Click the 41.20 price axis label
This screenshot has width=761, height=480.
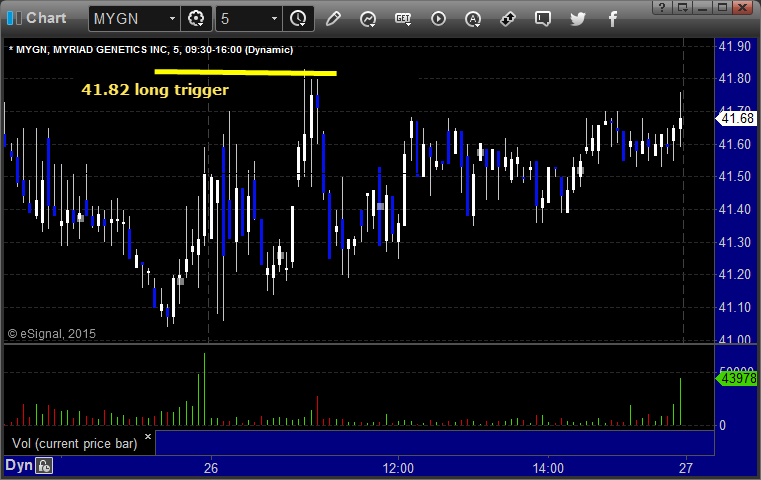(x=735, y=275)
